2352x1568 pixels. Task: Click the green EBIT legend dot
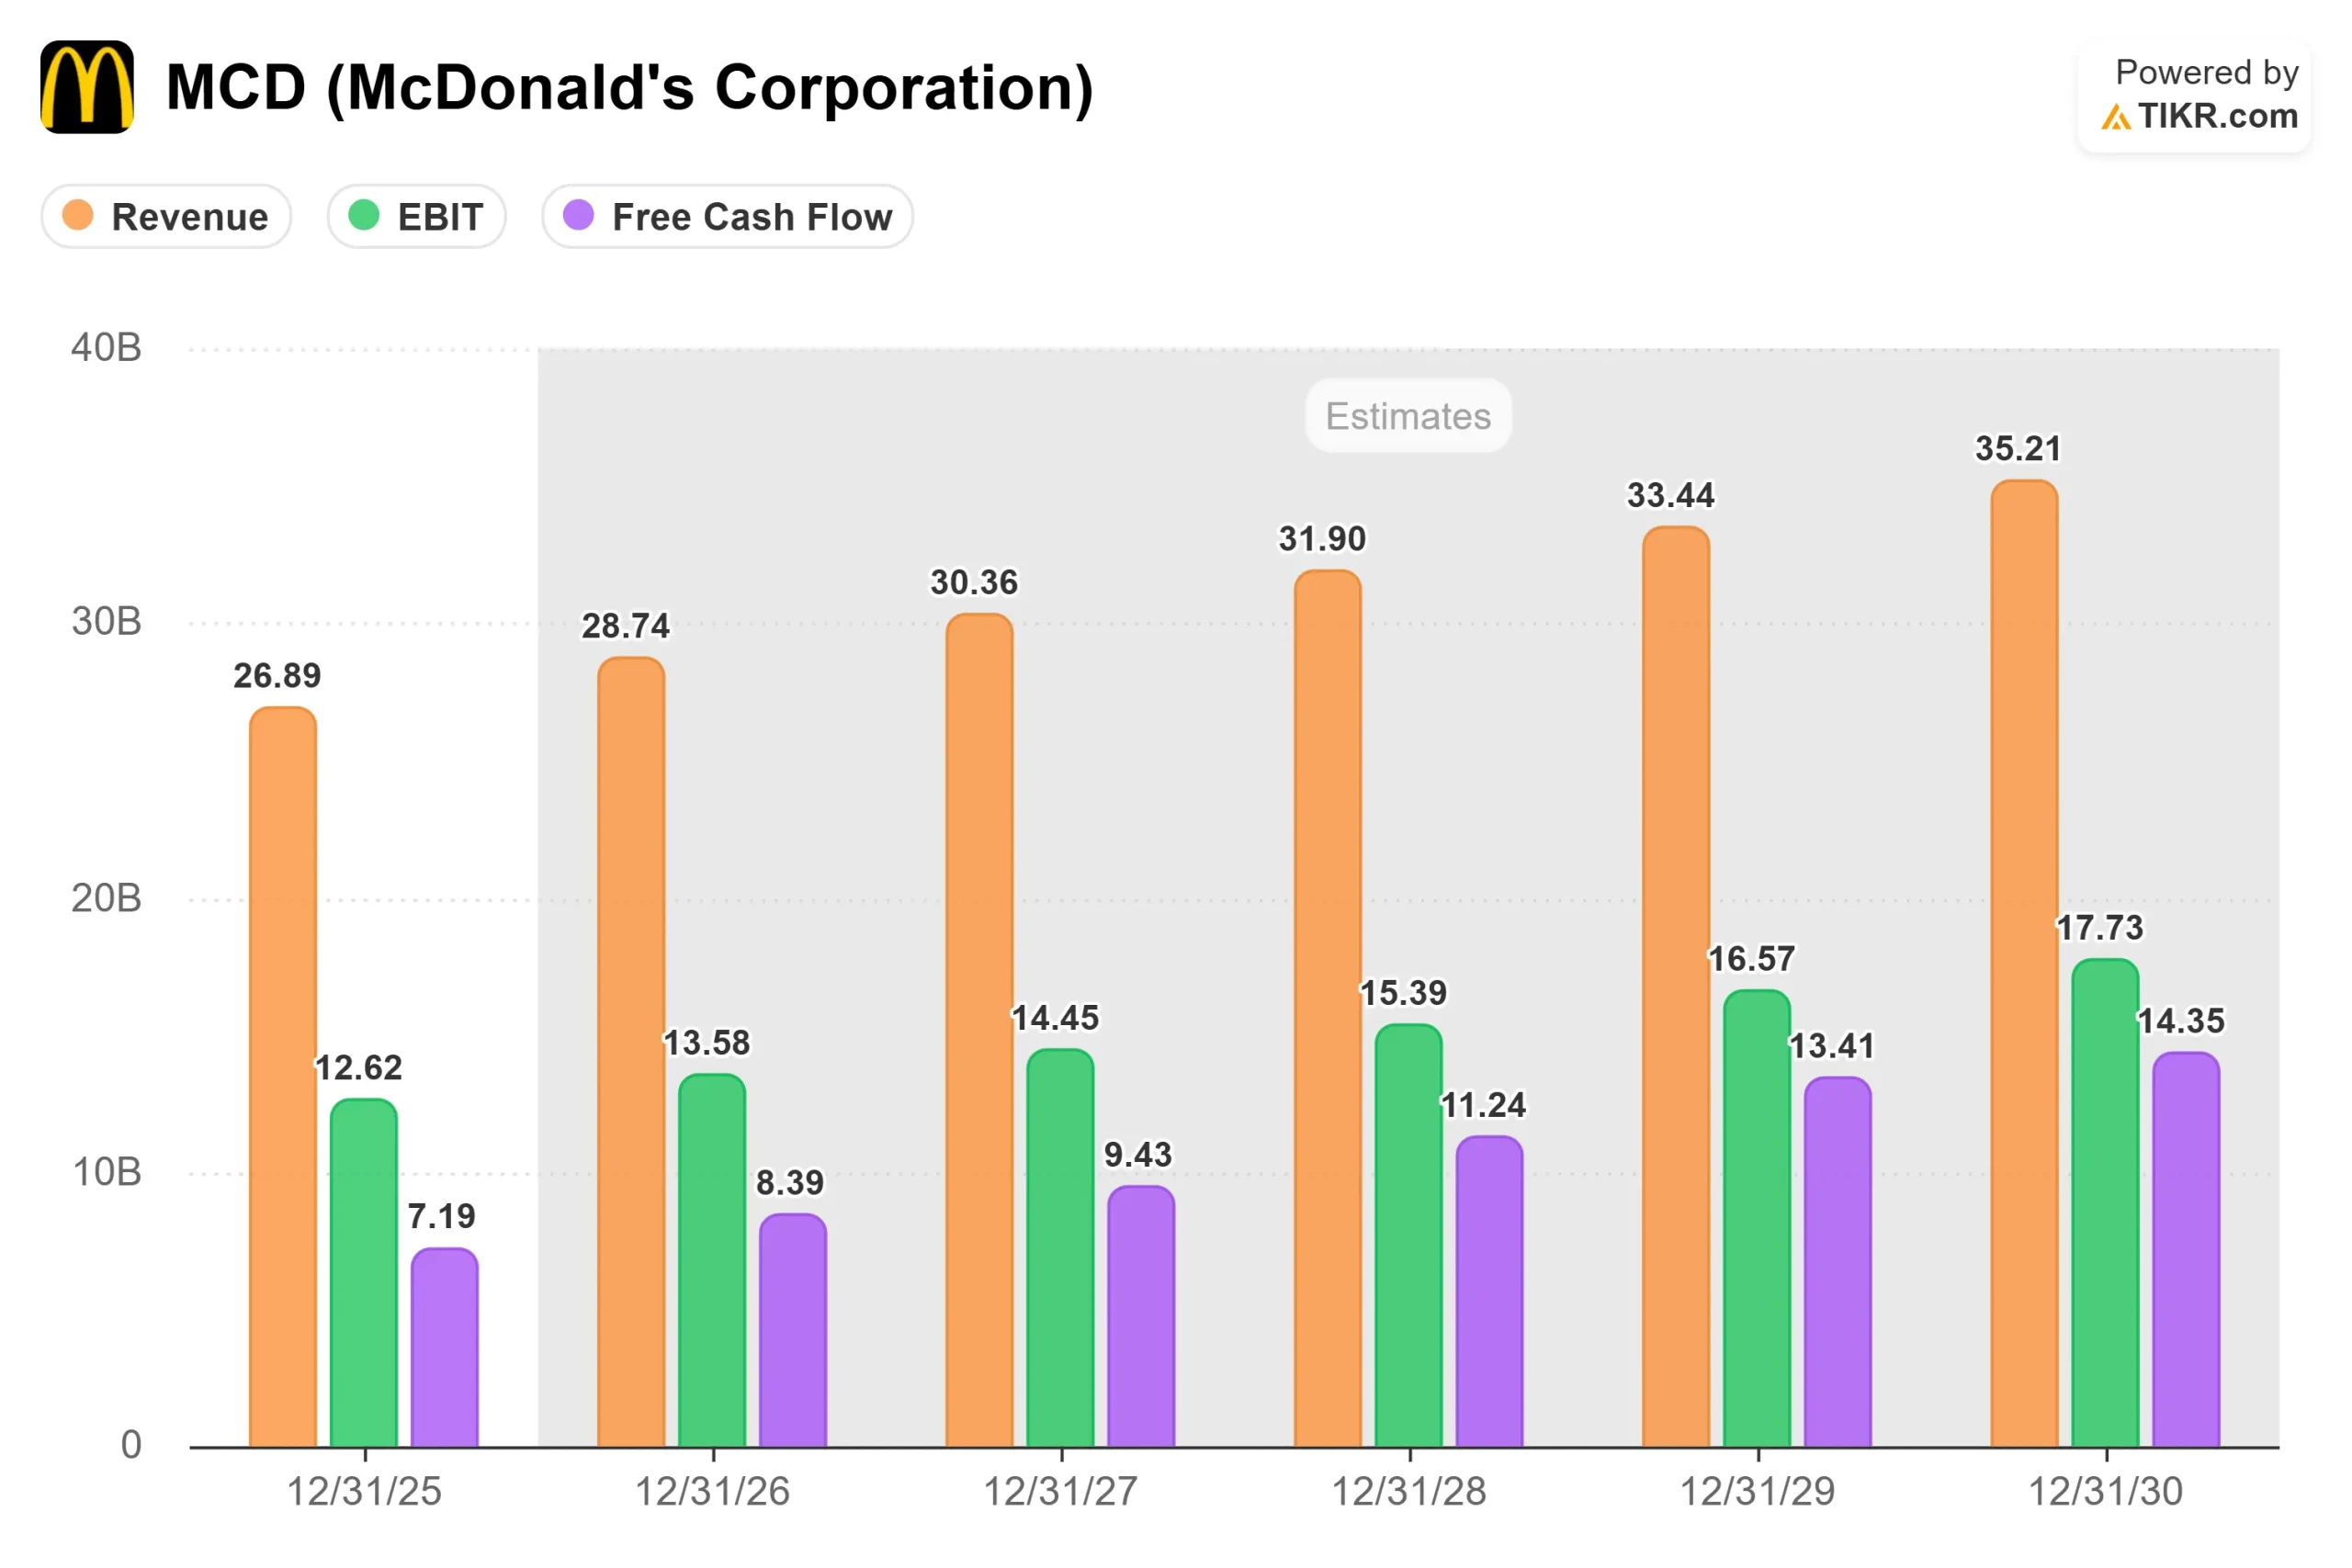[x=364, y=215]
